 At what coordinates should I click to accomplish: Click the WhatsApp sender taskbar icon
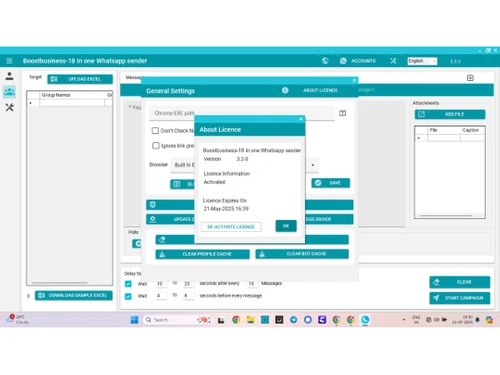[x=365, y=320]
